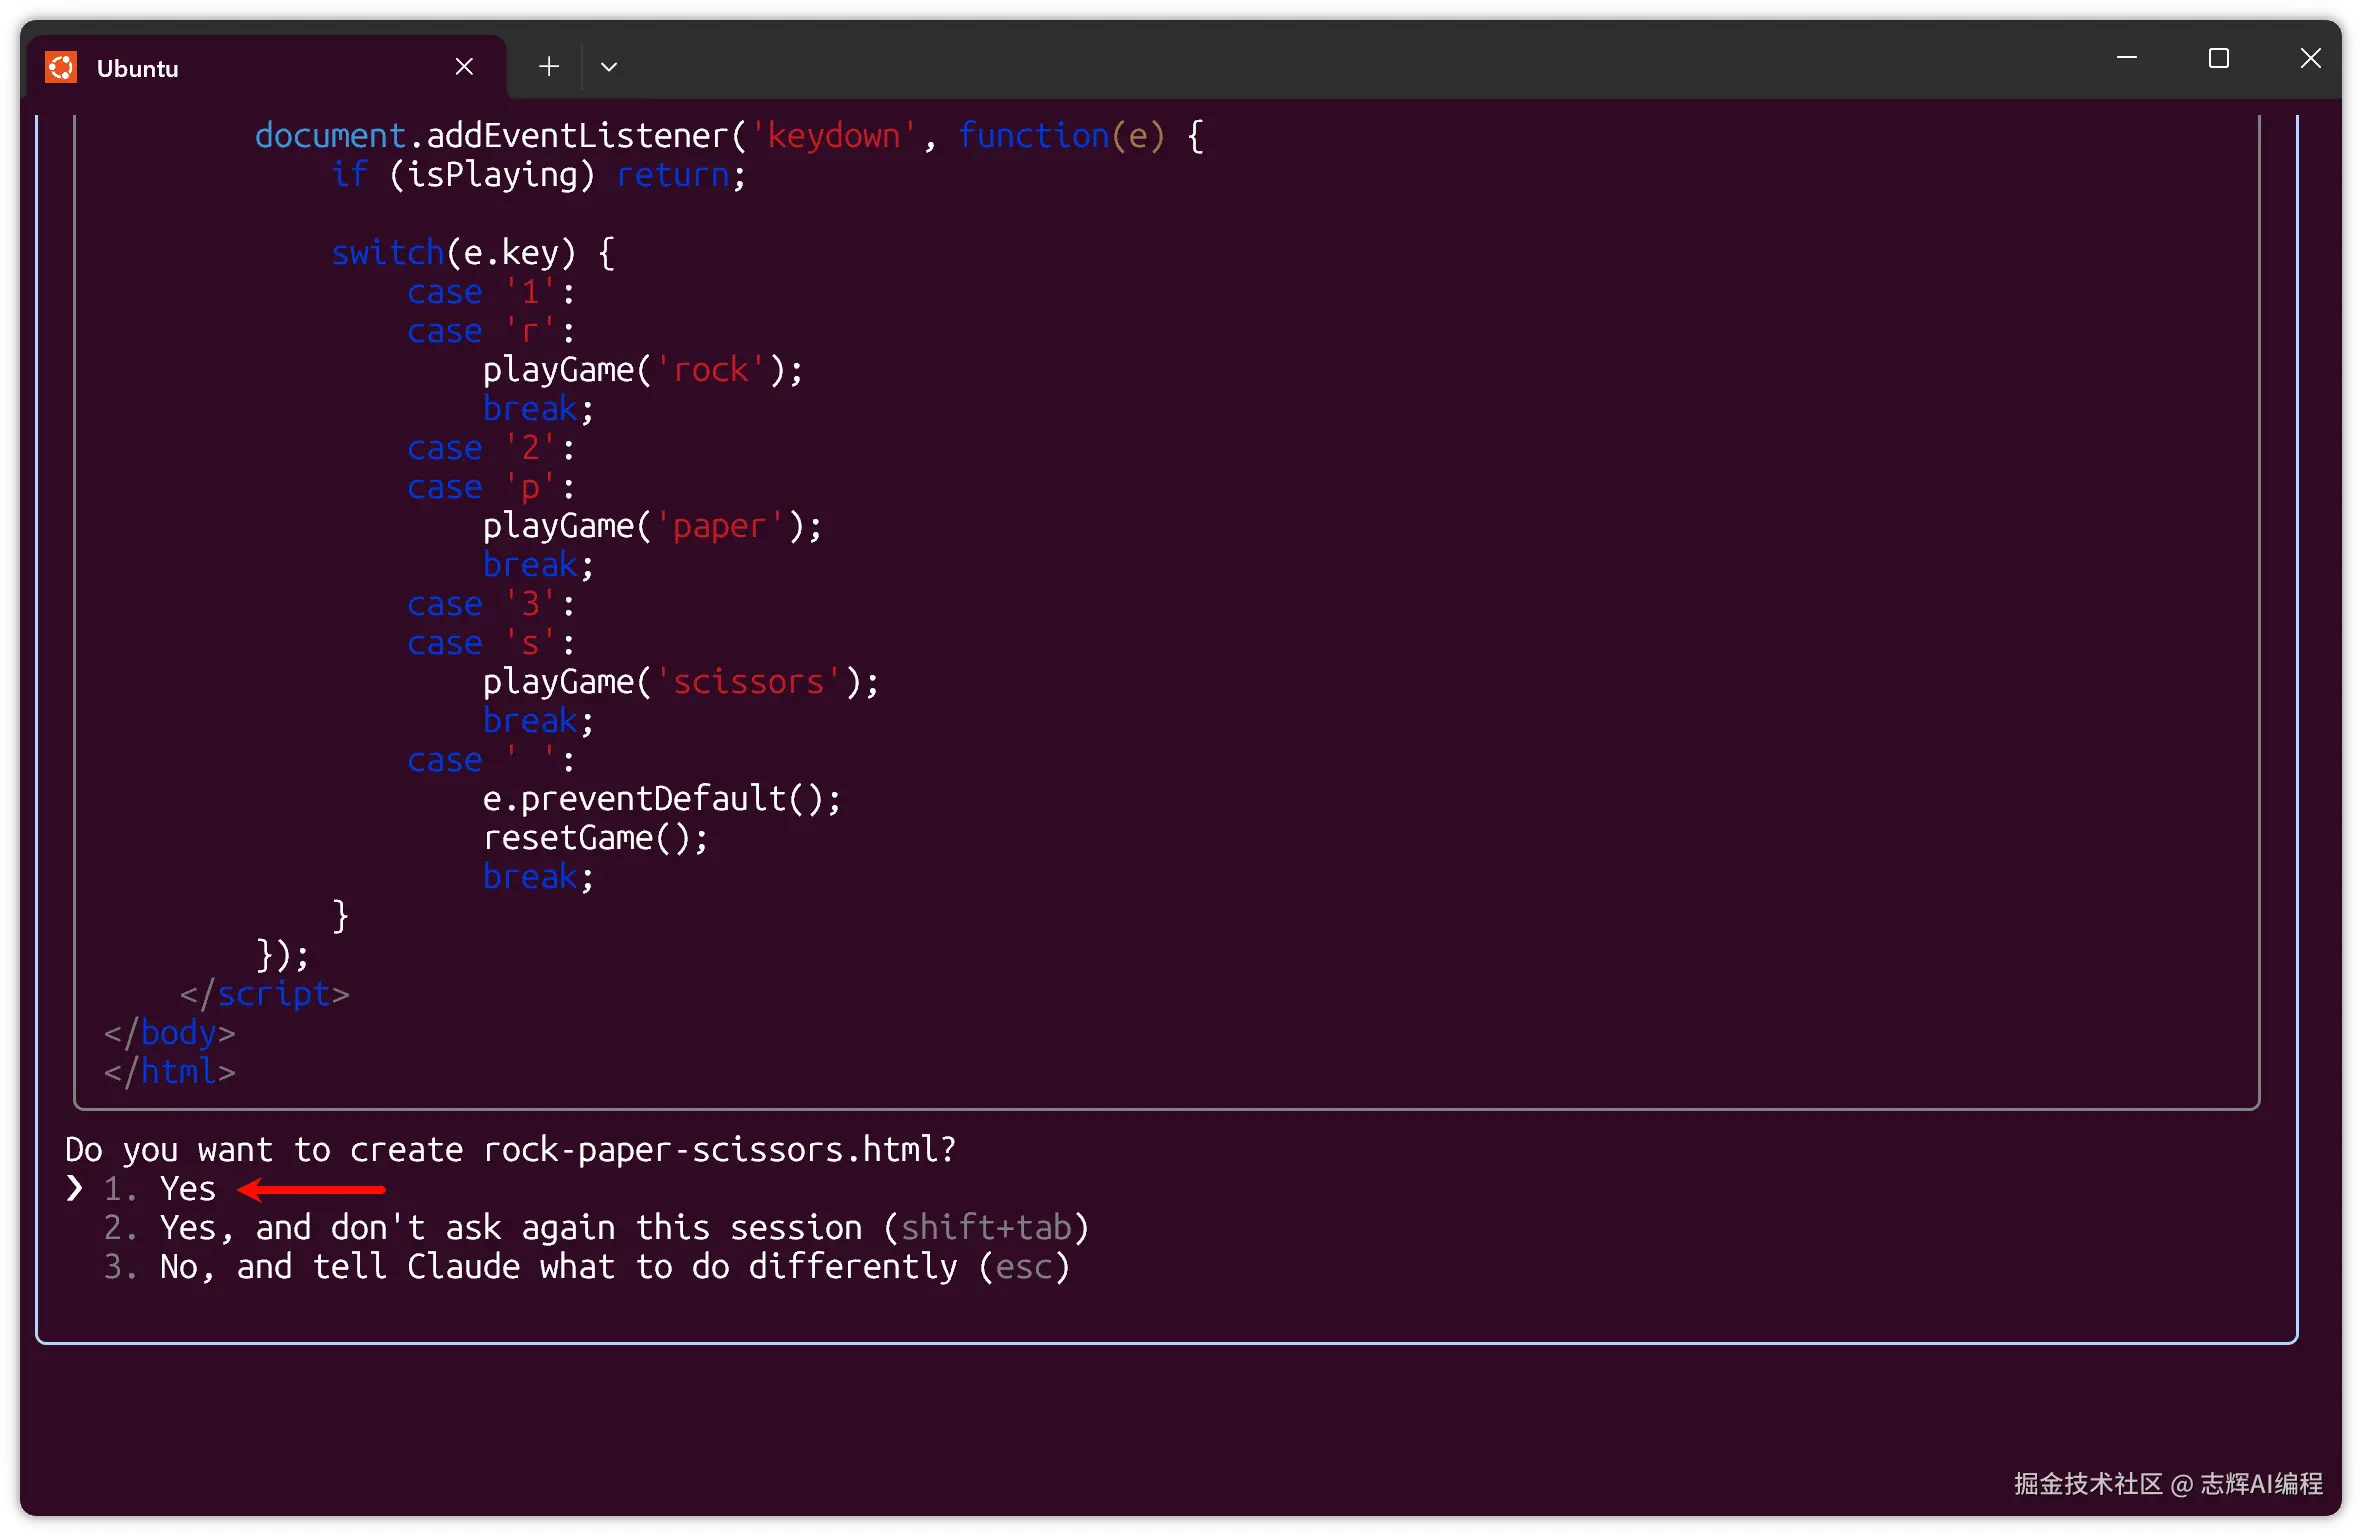The width and height of the screenshot is (2362, 1536).
Task: Click the watermark text at bottom right
Action: 2168,1483
